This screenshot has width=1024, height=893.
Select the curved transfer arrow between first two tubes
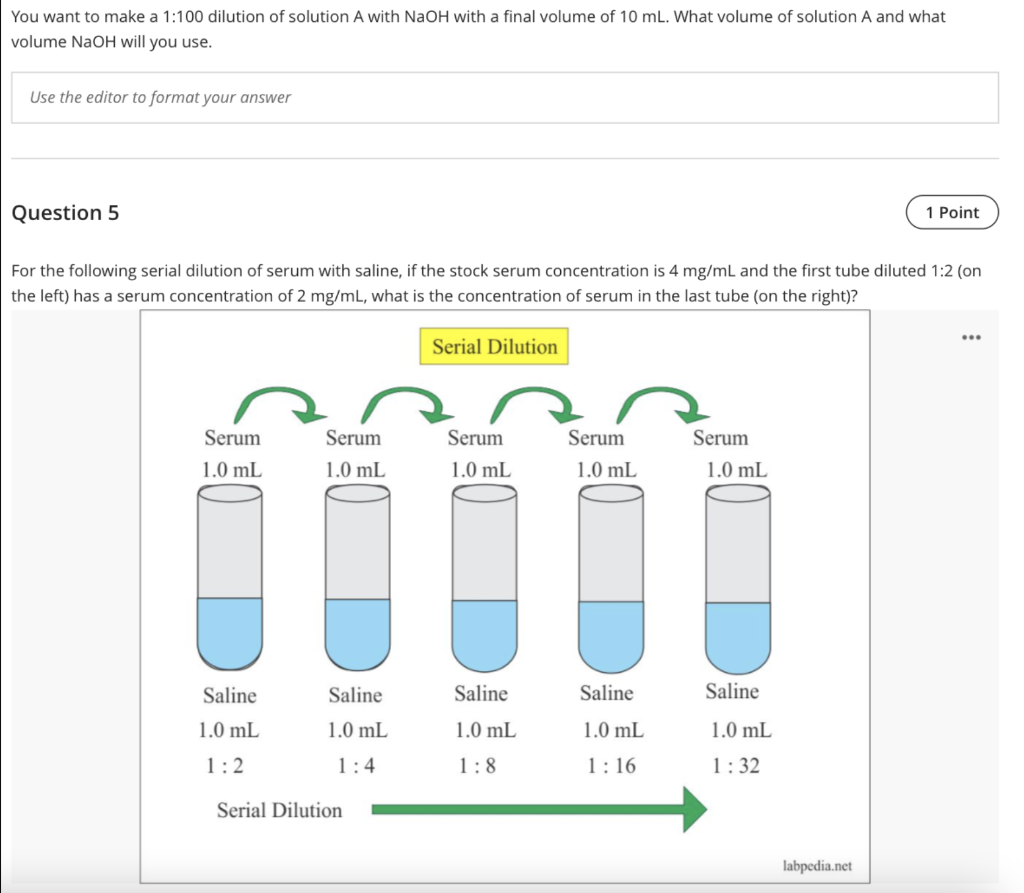(x=276, y=400)
